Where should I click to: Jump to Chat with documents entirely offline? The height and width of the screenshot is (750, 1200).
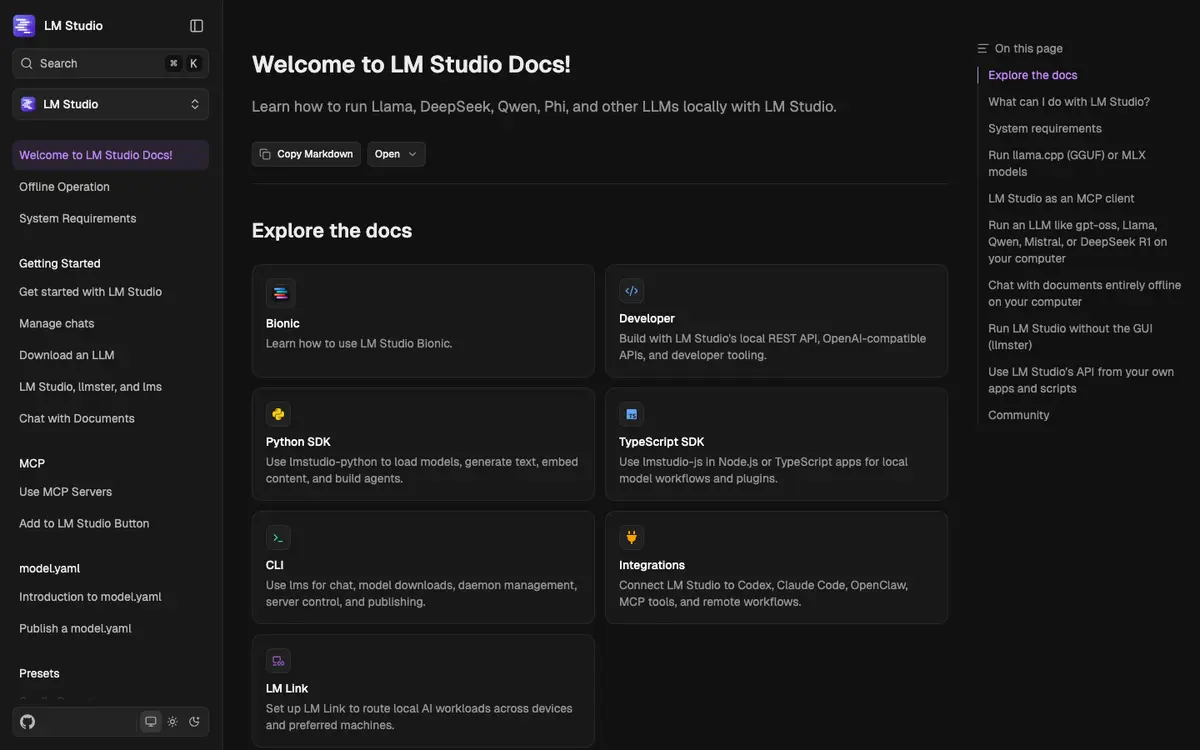[x=1085, y=293]
